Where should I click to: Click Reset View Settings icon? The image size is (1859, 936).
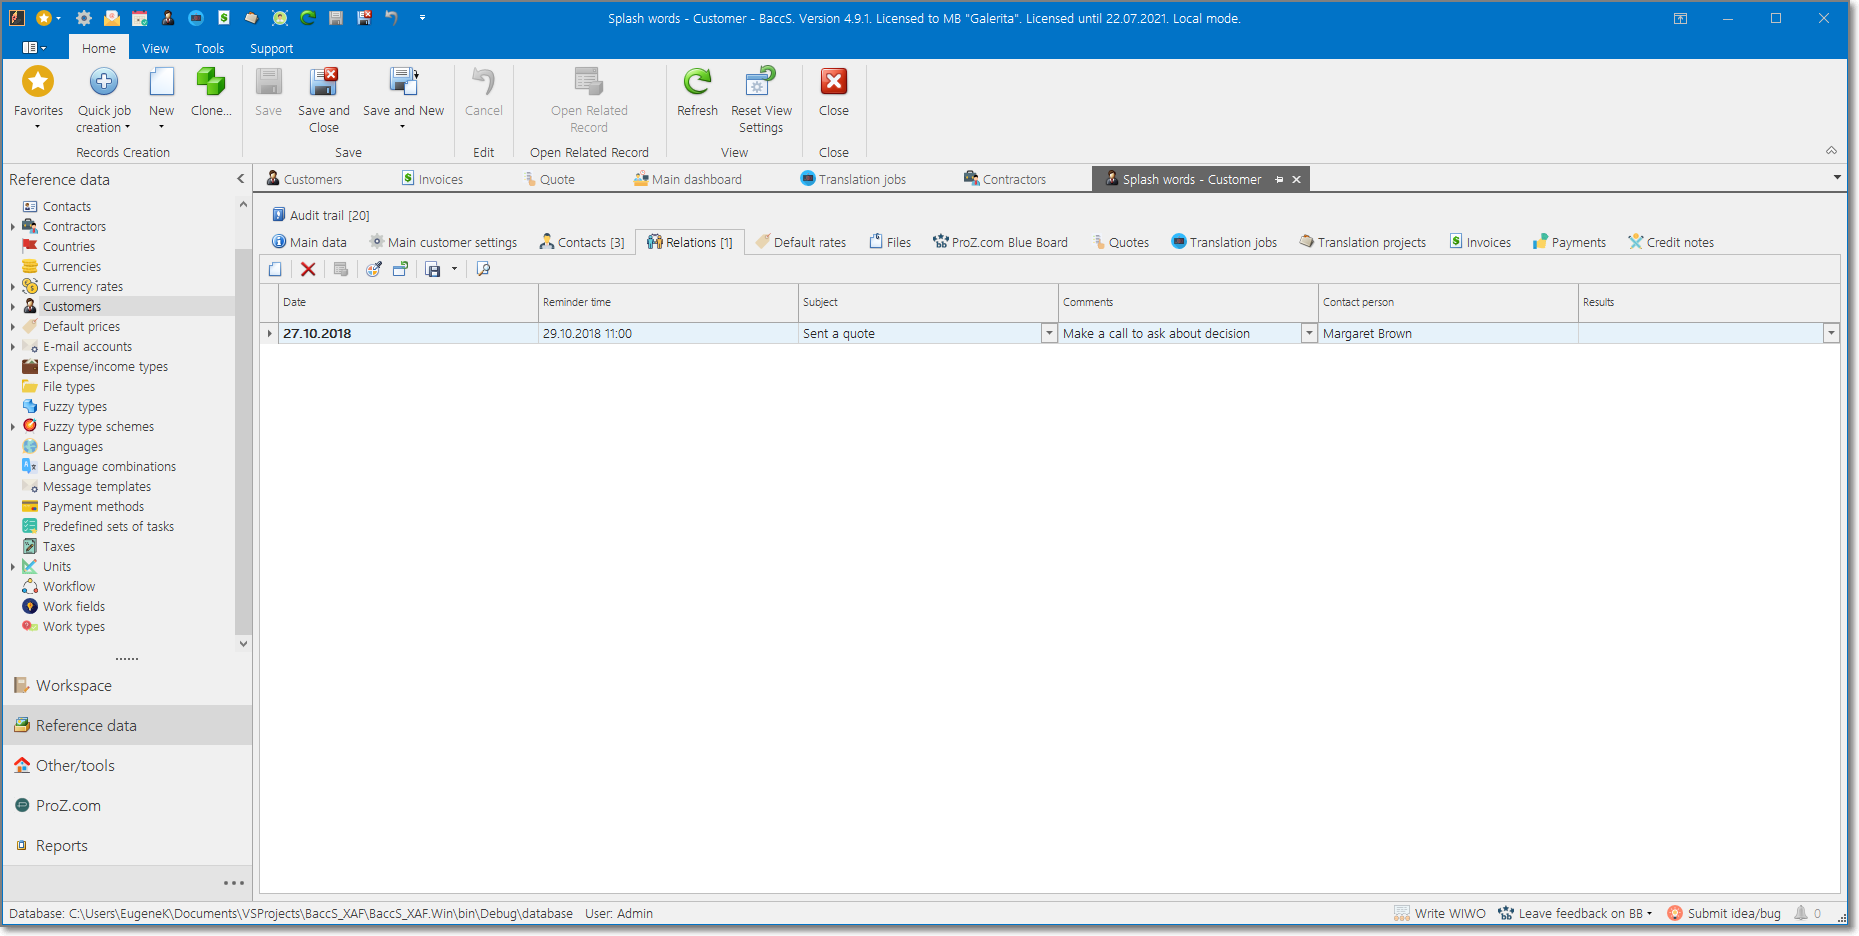coord(761,82)
